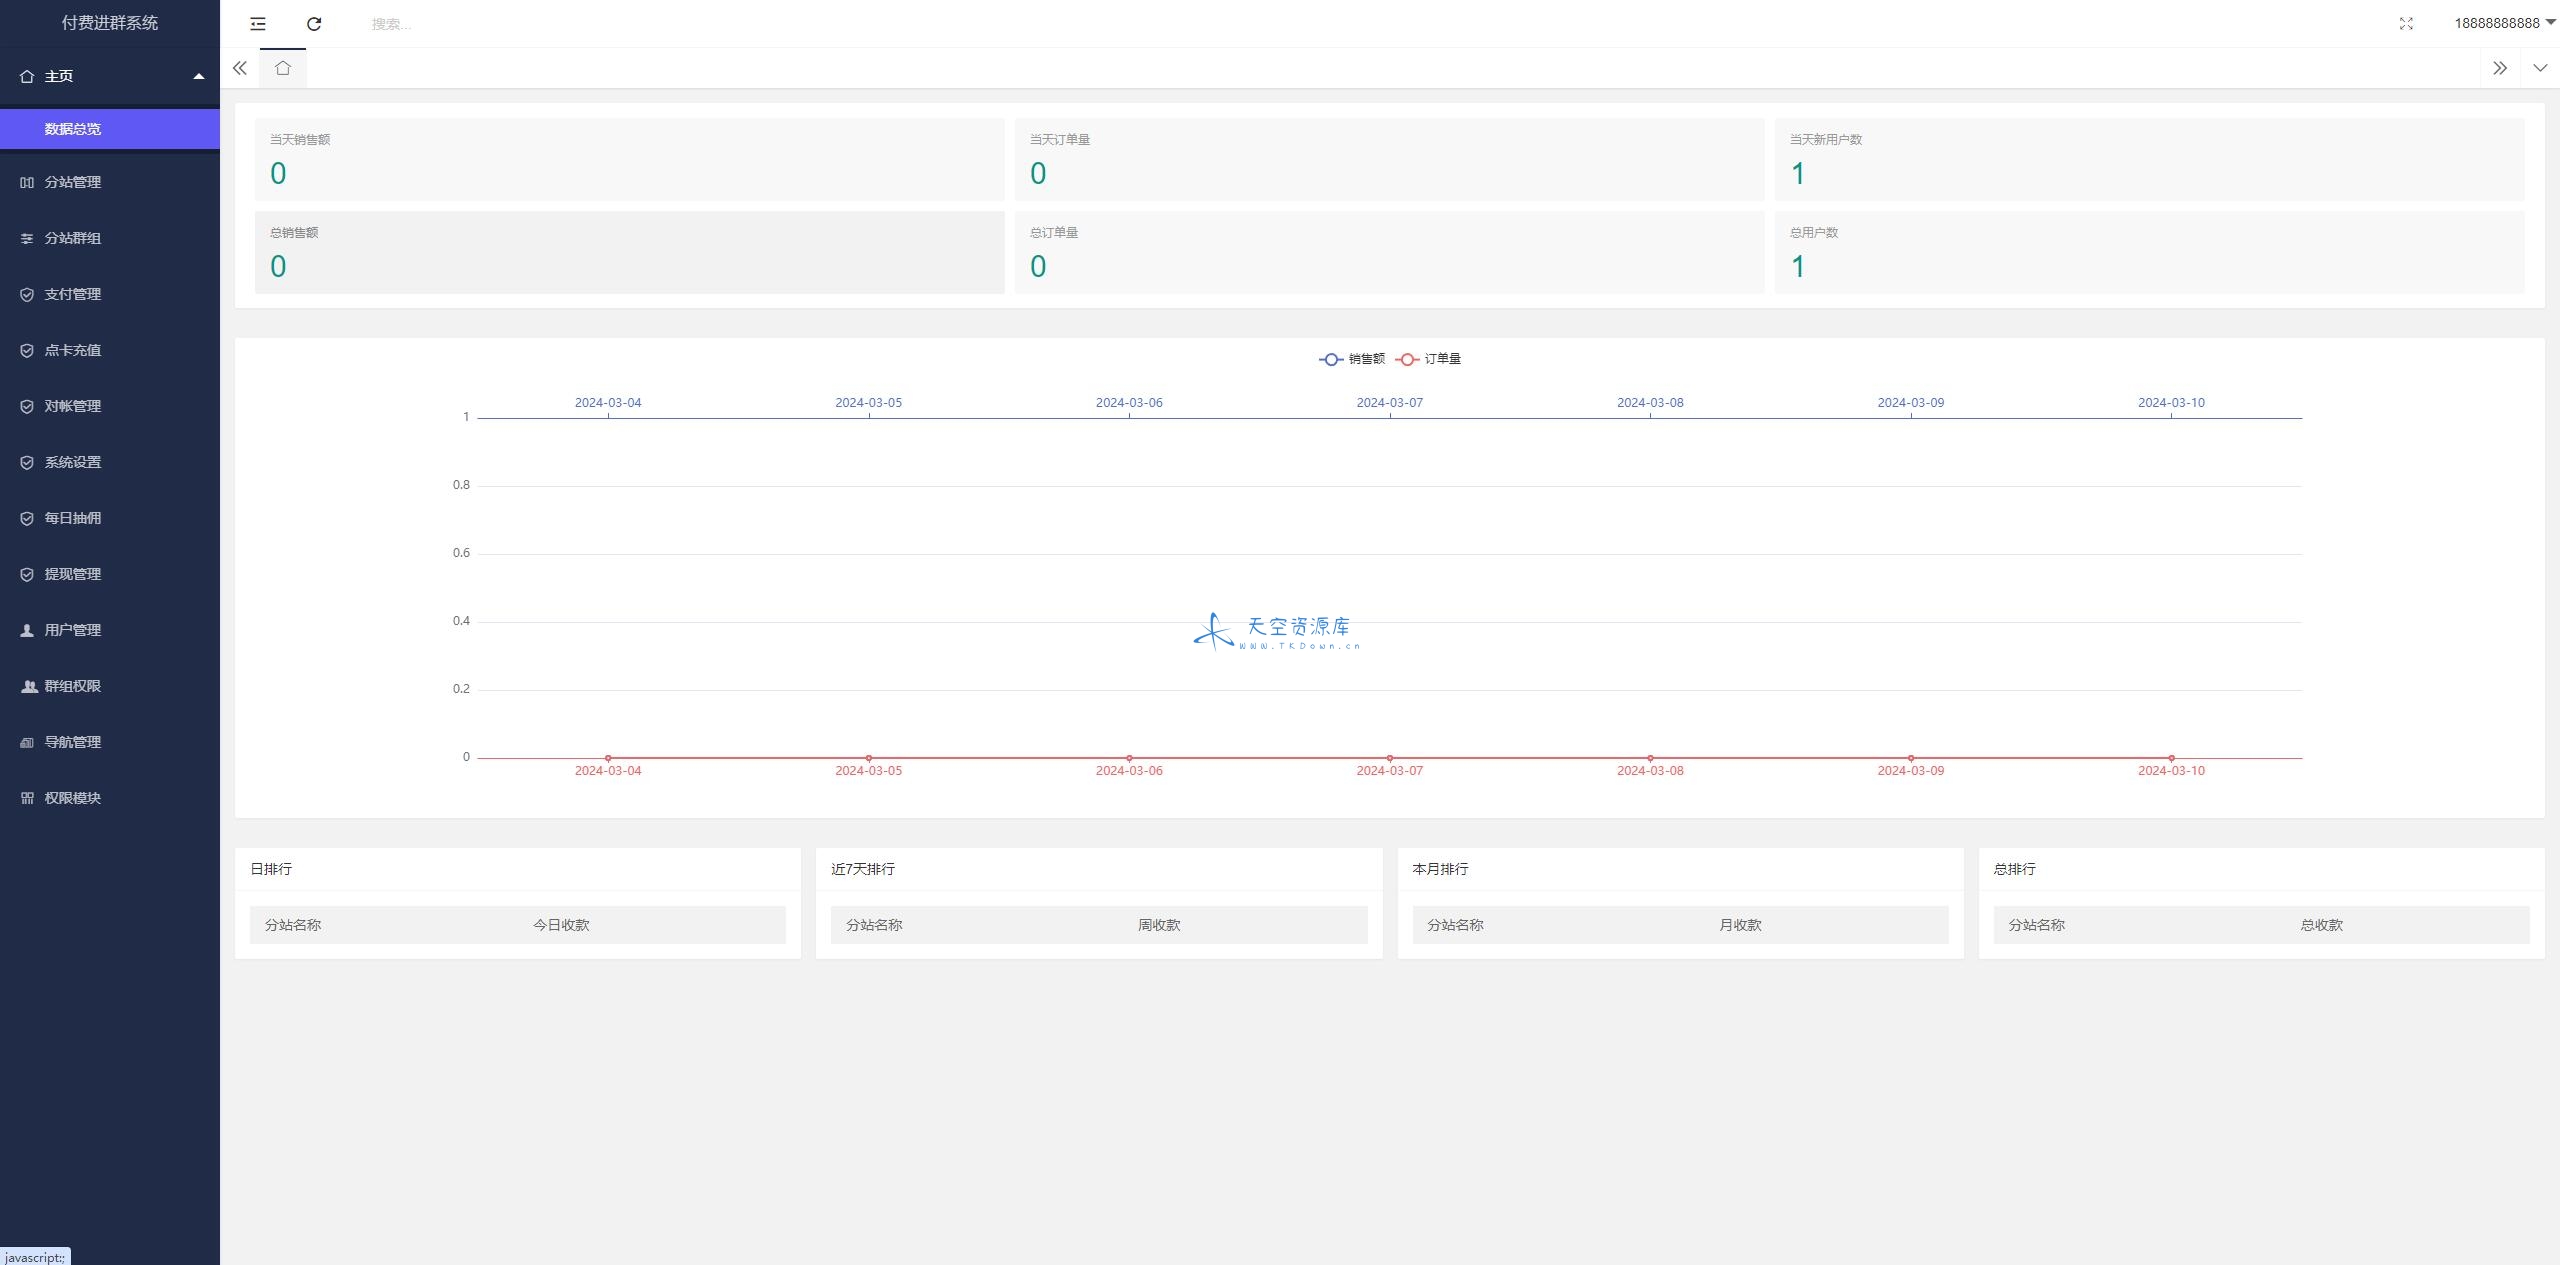This screenshot has height=1265, width=2560.
Task: Click the 对帐管理 shield icon
Action: pyautogui.click(x=27, y=406)
